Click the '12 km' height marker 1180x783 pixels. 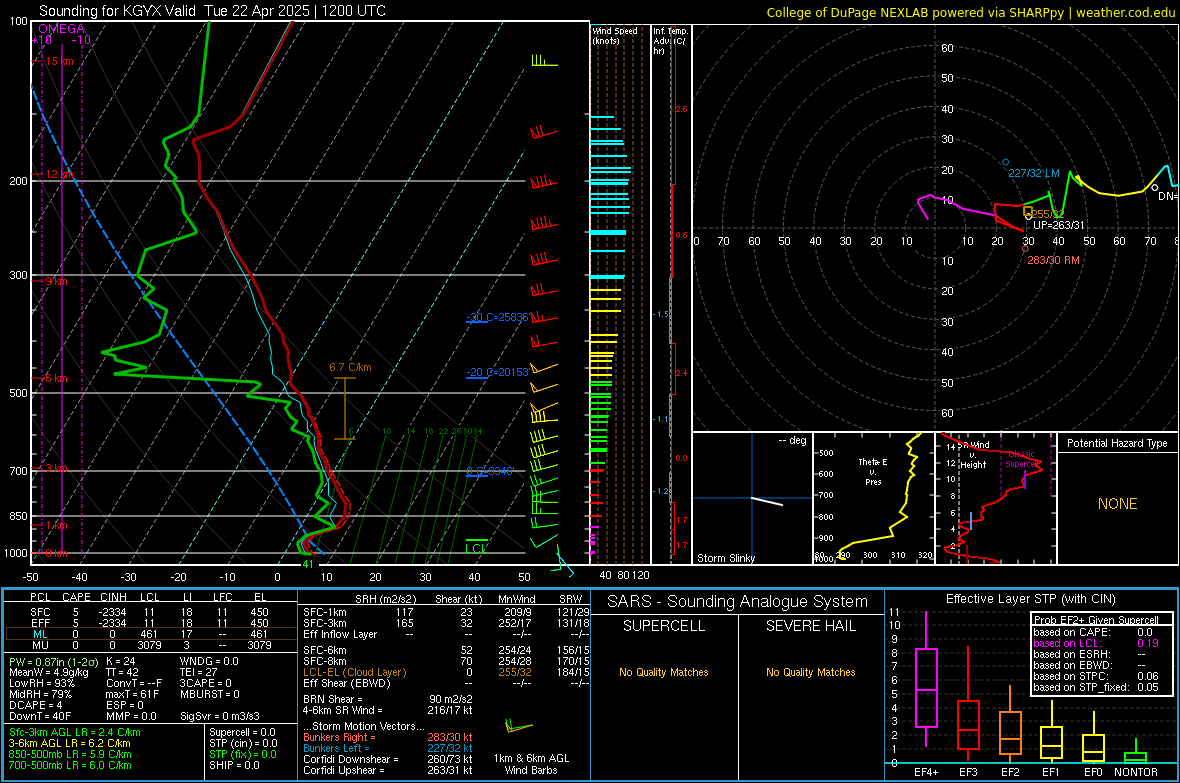click(x=59, y=174)
